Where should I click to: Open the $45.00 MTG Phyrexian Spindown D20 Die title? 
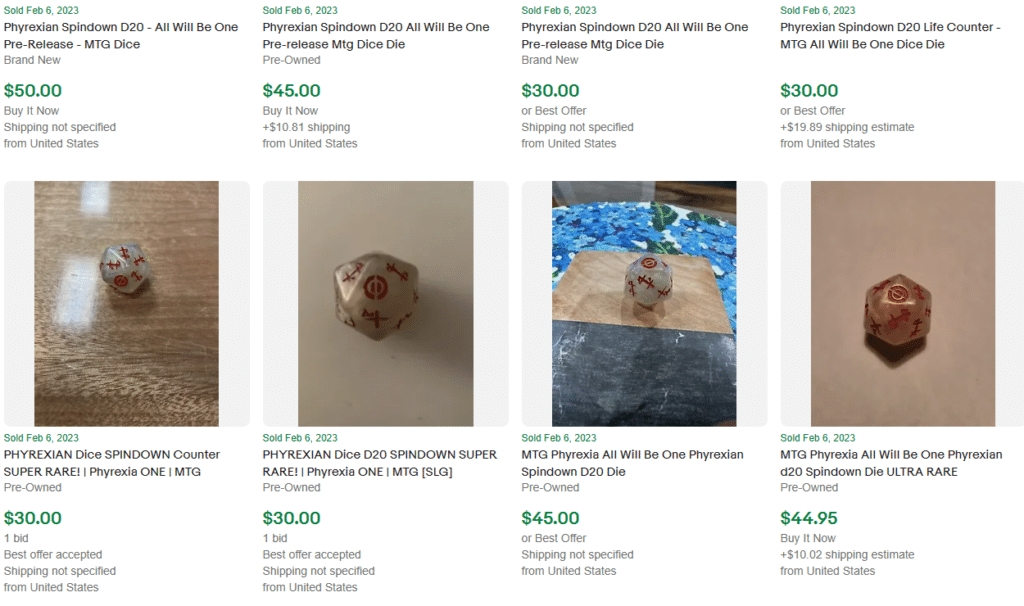point(632,463)
